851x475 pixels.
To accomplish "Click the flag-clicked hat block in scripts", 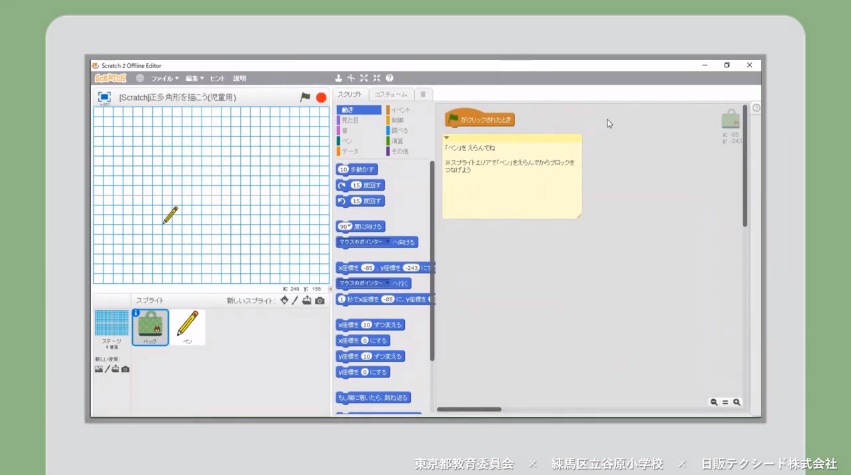I will point(480,119).
